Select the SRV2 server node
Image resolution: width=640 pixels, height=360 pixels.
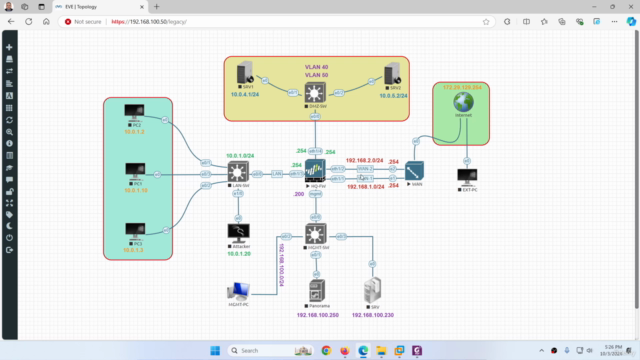pyautogui.click(x=392, y=73)
